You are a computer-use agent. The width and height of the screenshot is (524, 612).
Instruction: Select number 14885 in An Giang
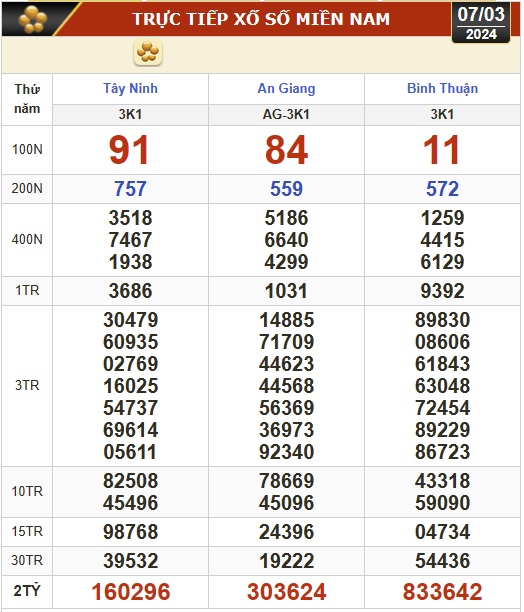click(286, 320)
